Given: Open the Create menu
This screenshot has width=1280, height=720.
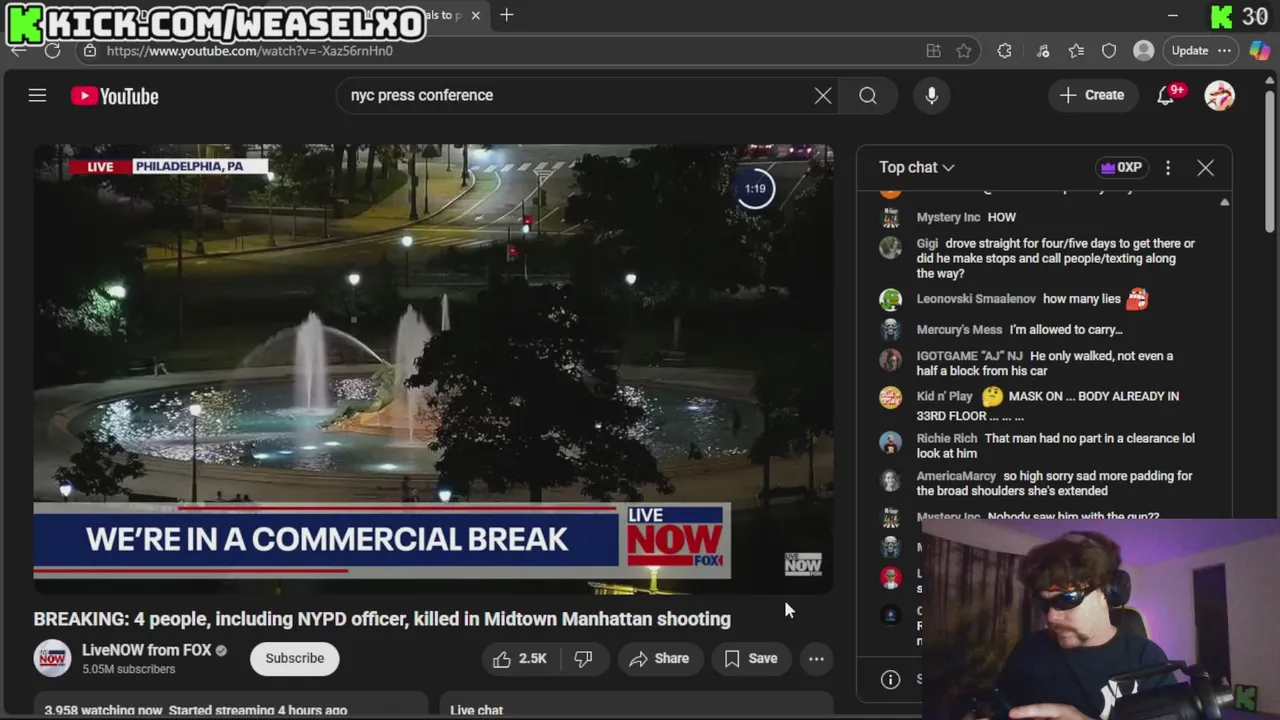Looking at the screenshot, I should 1092,95.
